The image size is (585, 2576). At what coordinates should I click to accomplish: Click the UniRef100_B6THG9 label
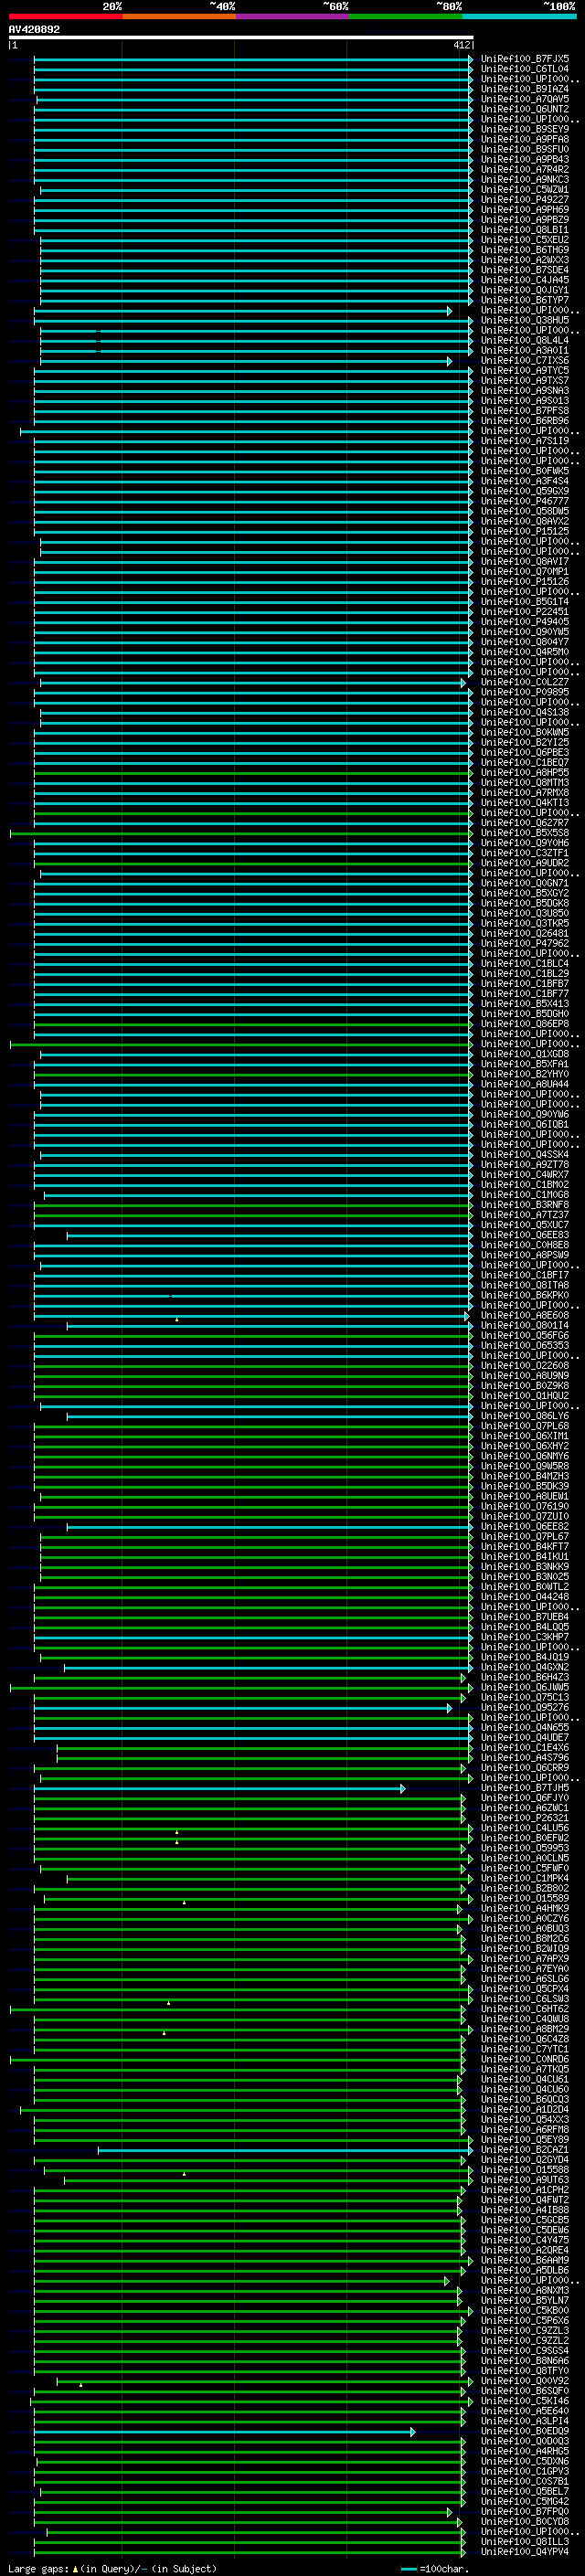pos(525,250)
